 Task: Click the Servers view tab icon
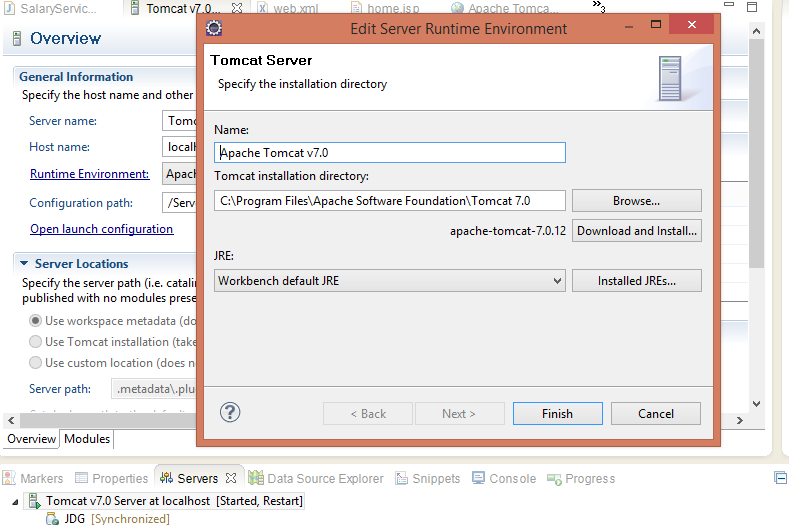[x=166, y=478]
